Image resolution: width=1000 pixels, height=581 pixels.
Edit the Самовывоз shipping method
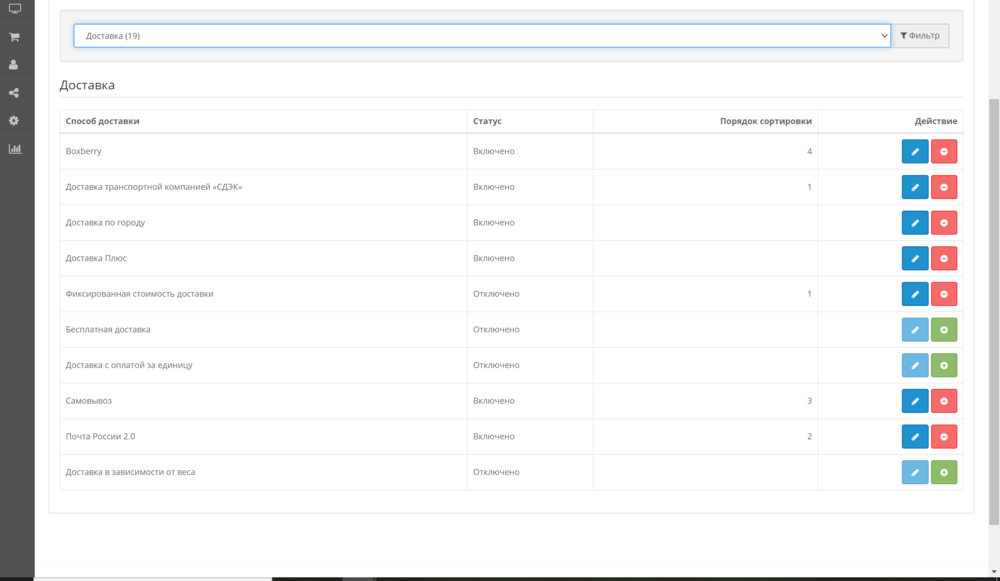(x=915, y=401)
